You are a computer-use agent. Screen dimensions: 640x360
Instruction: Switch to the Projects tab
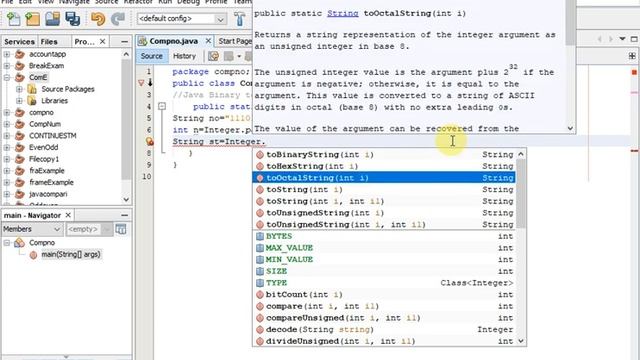click(84, 42)
